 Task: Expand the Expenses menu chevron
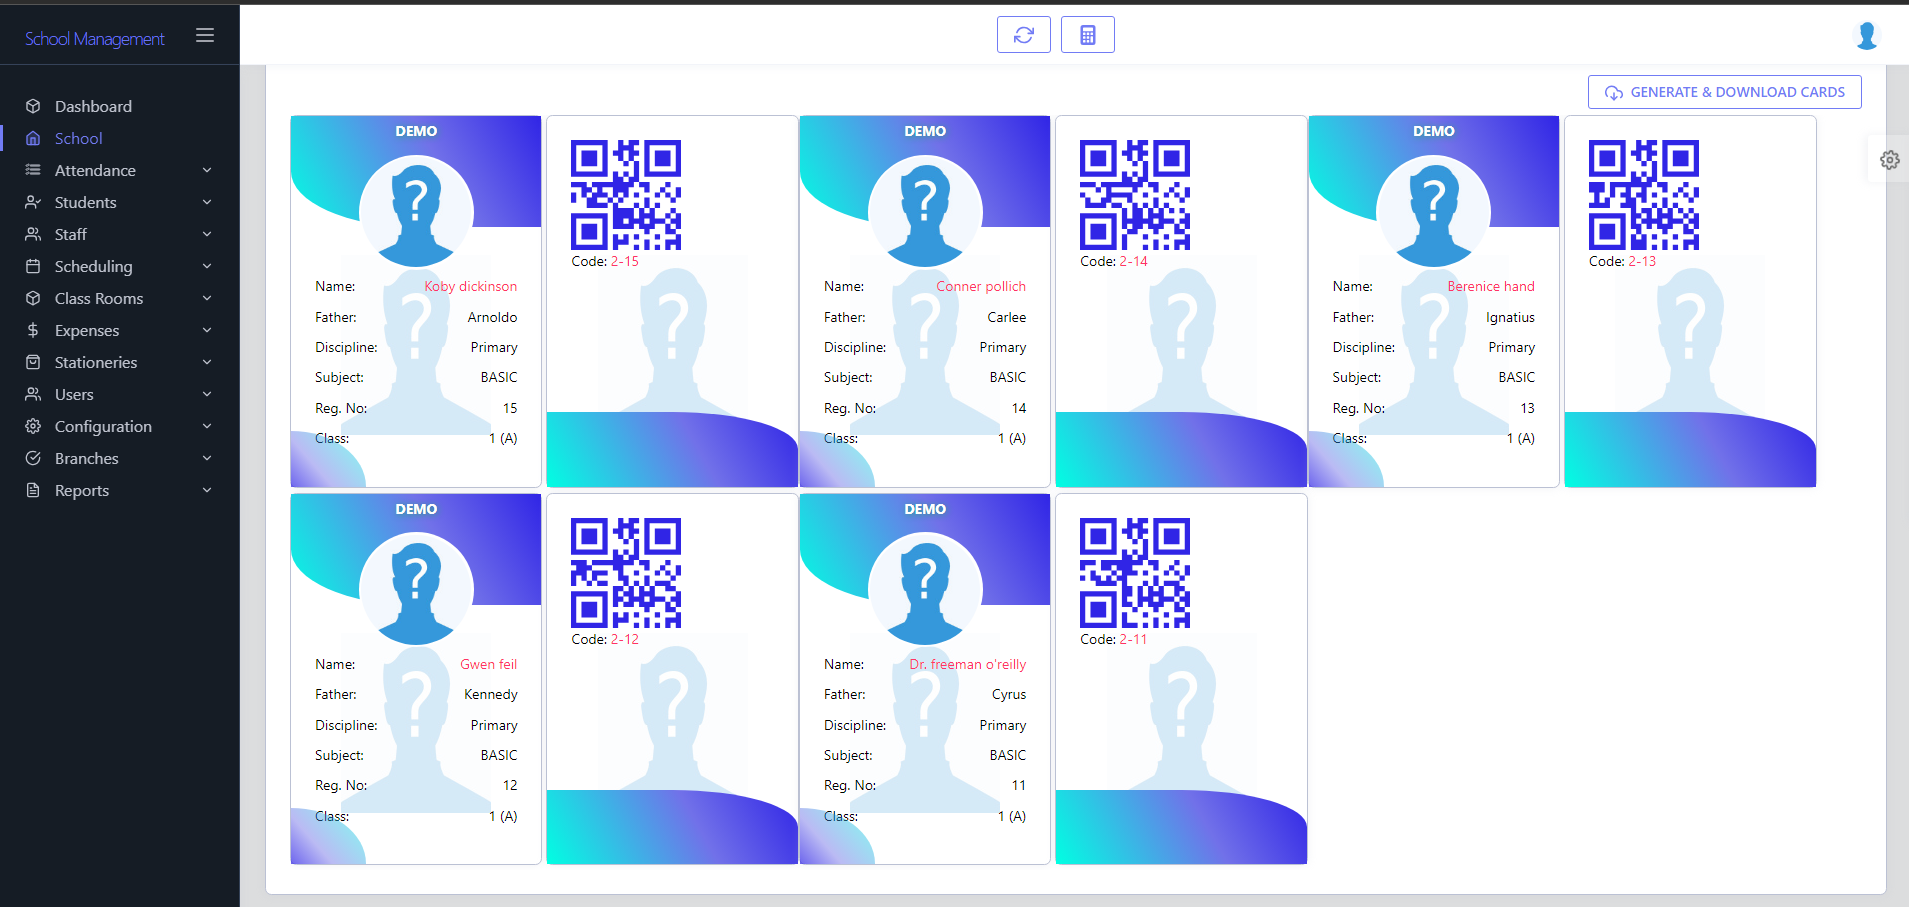[207, 330]
